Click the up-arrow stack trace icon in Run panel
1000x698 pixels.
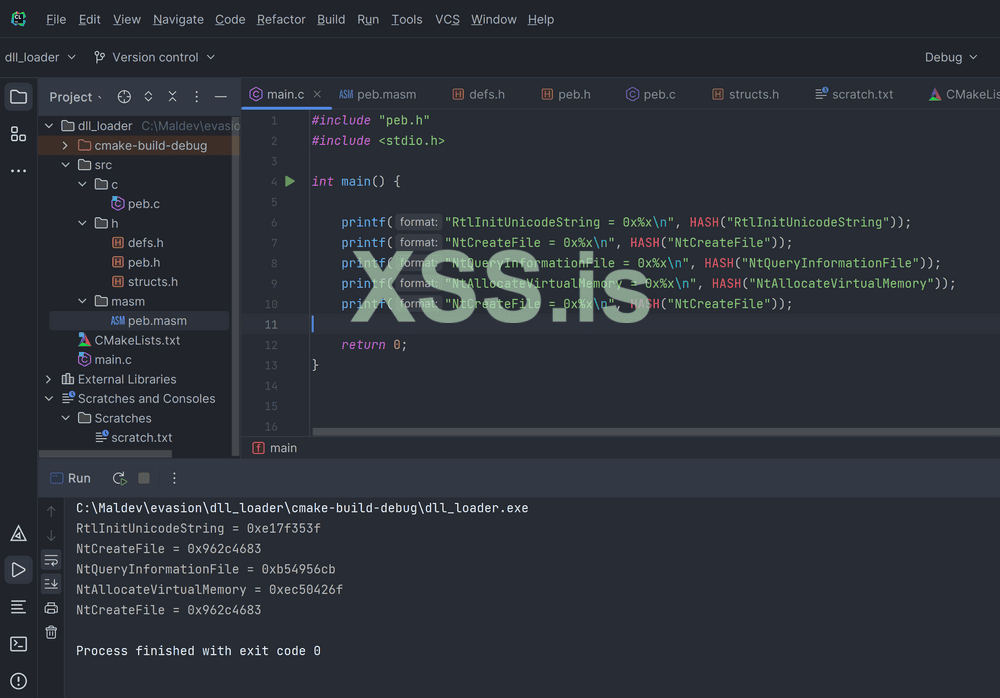[x=51, y=511]
